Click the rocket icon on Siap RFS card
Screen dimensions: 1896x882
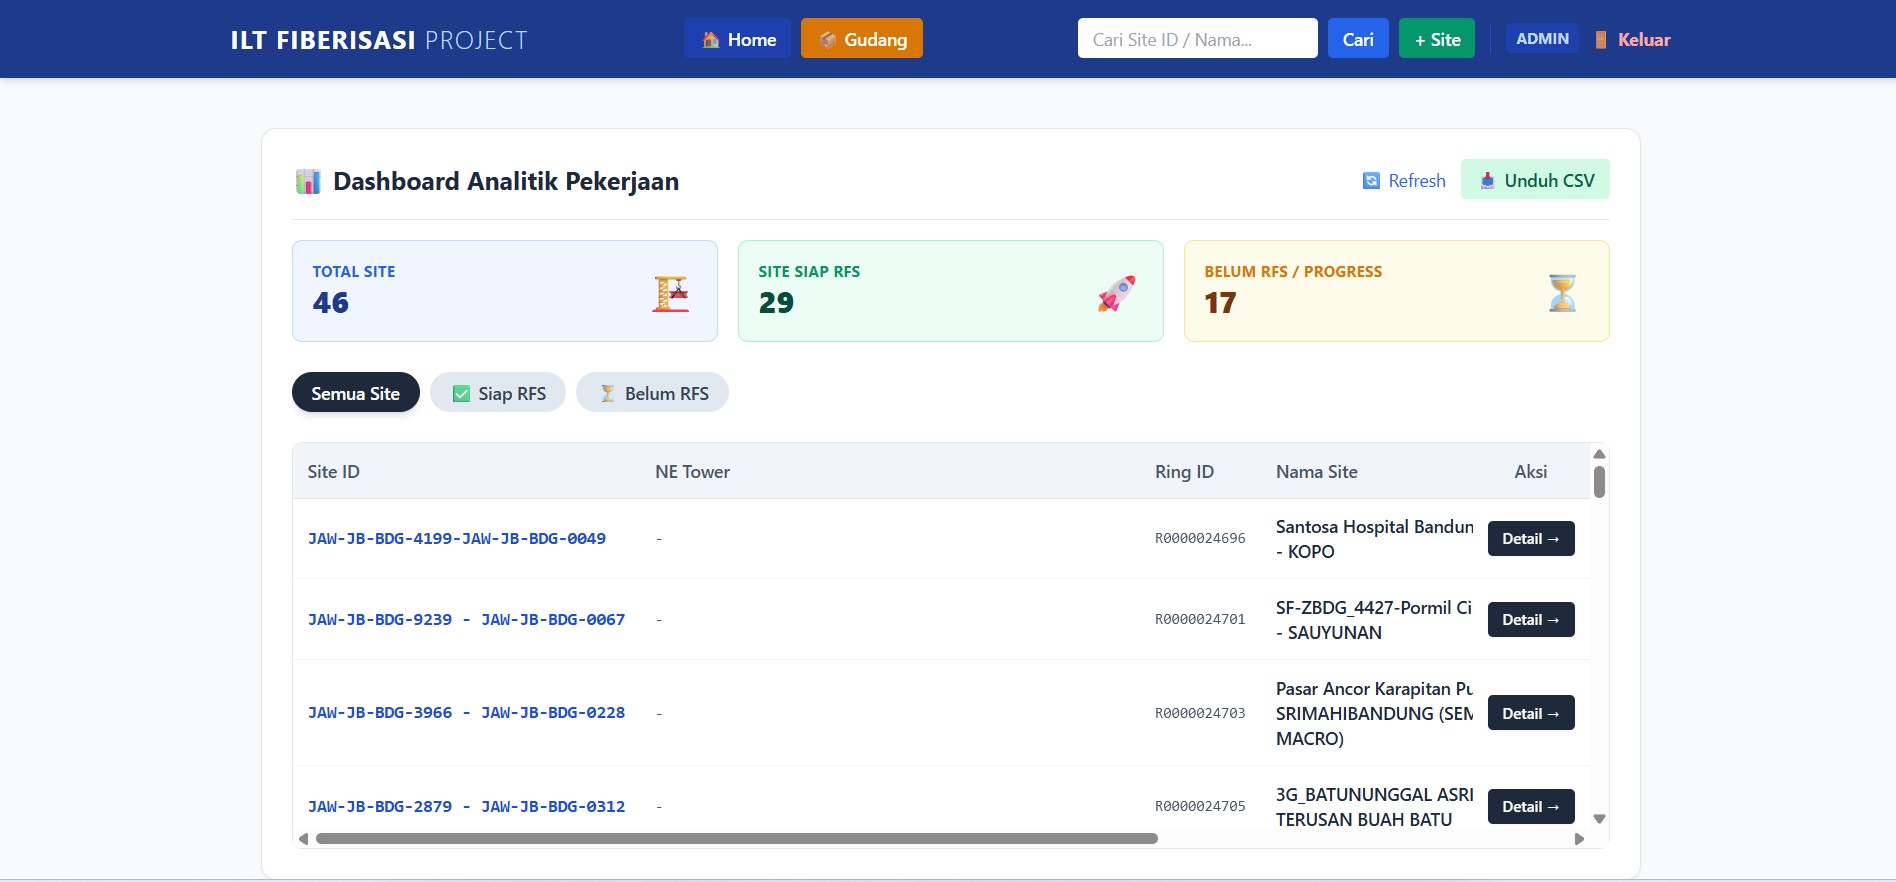coord(1117,293)
